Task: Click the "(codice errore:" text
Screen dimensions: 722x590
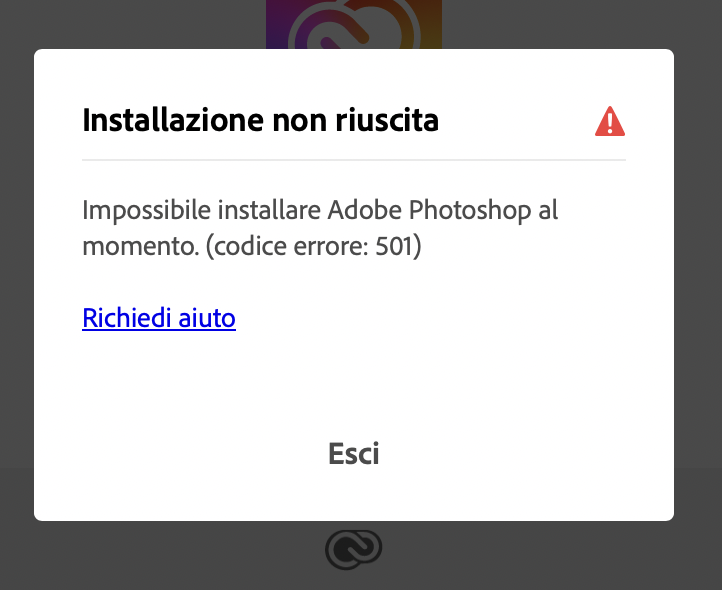Action: click(x=285, y=245)
